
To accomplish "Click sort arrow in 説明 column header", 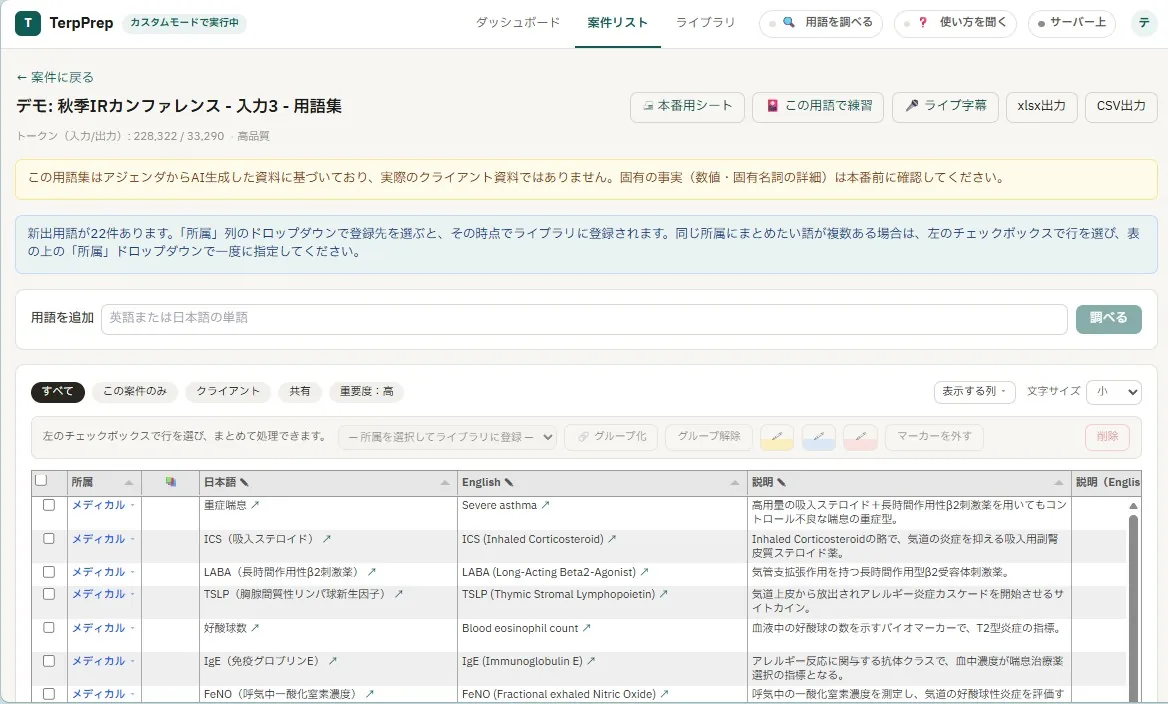I will coord(1058,483).
